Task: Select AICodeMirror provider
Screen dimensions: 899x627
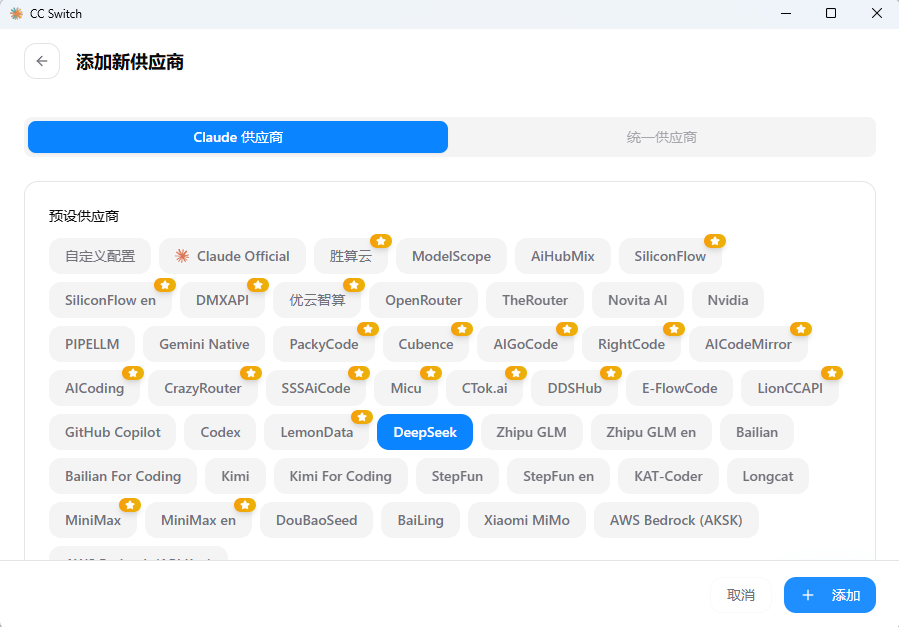Action: (748, 344)
